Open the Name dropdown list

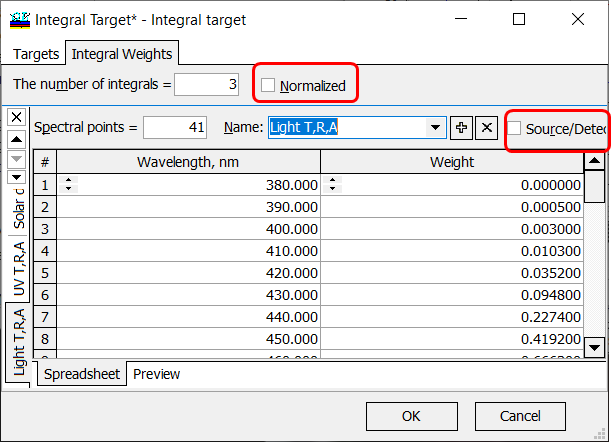[435, 128]
